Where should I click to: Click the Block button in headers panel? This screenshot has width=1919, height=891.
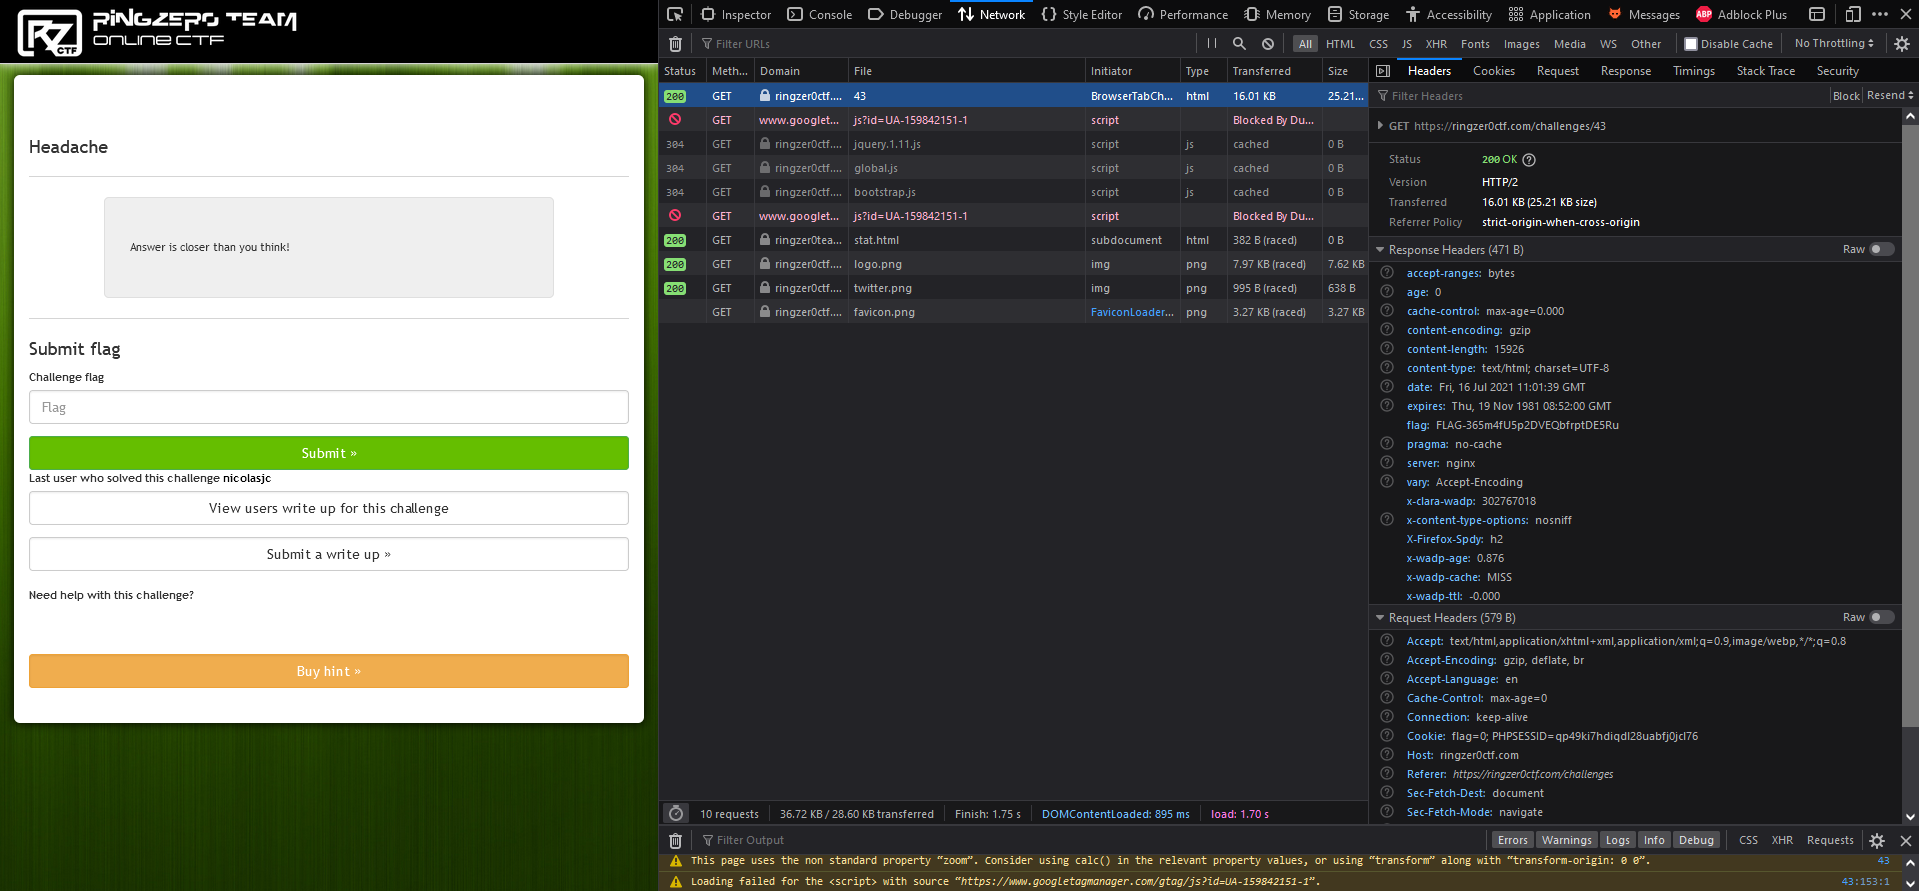pyautogui.click(x=1846, y=96)
